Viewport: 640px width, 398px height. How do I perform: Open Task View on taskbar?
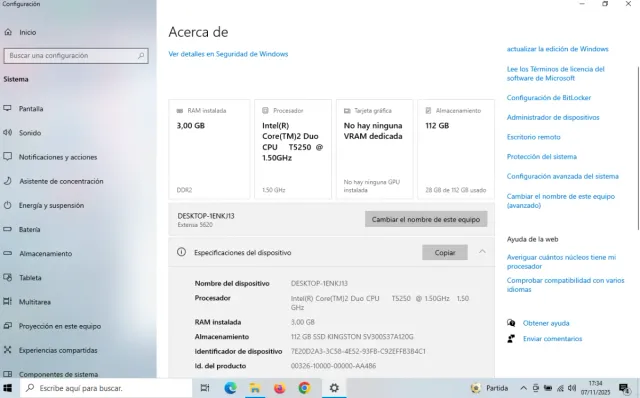pos(205,388)
